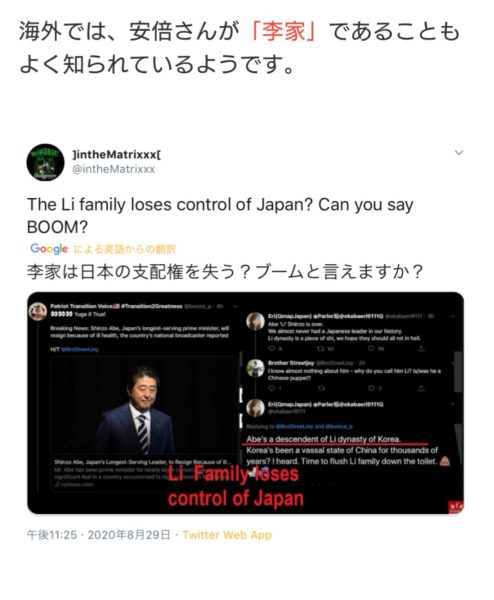Click reply icon under first Eri tweet

tap(272, 348)
